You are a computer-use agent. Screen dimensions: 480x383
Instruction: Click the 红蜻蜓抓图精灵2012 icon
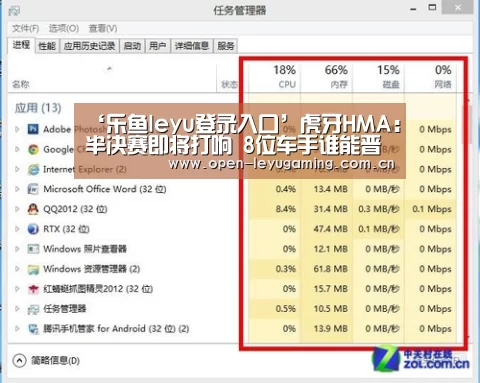[33, 289]
